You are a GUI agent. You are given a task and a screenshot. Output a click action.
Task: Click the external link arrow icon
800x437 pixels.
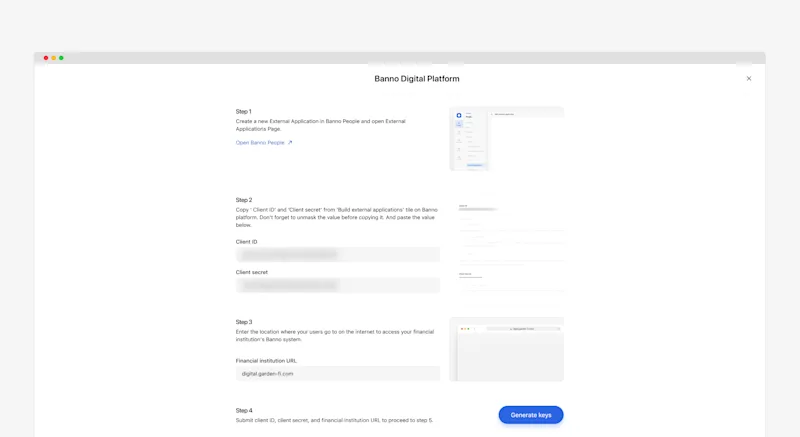[x=290, y=143]
